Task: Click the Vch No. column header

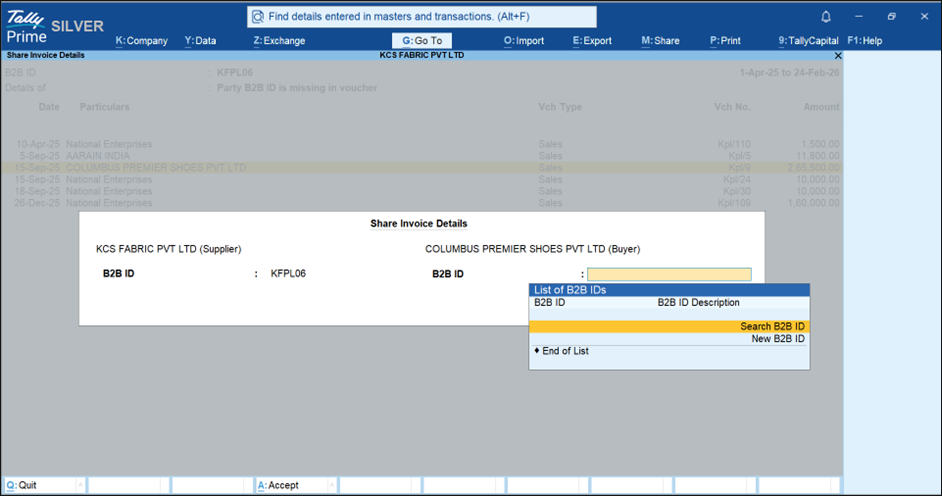Action: coord(732,107)
